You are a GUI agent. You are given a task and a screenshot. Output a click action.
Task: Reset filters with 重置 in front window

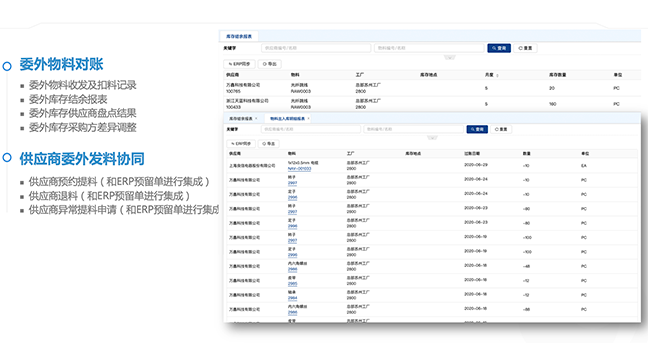(x=501, y=129)
